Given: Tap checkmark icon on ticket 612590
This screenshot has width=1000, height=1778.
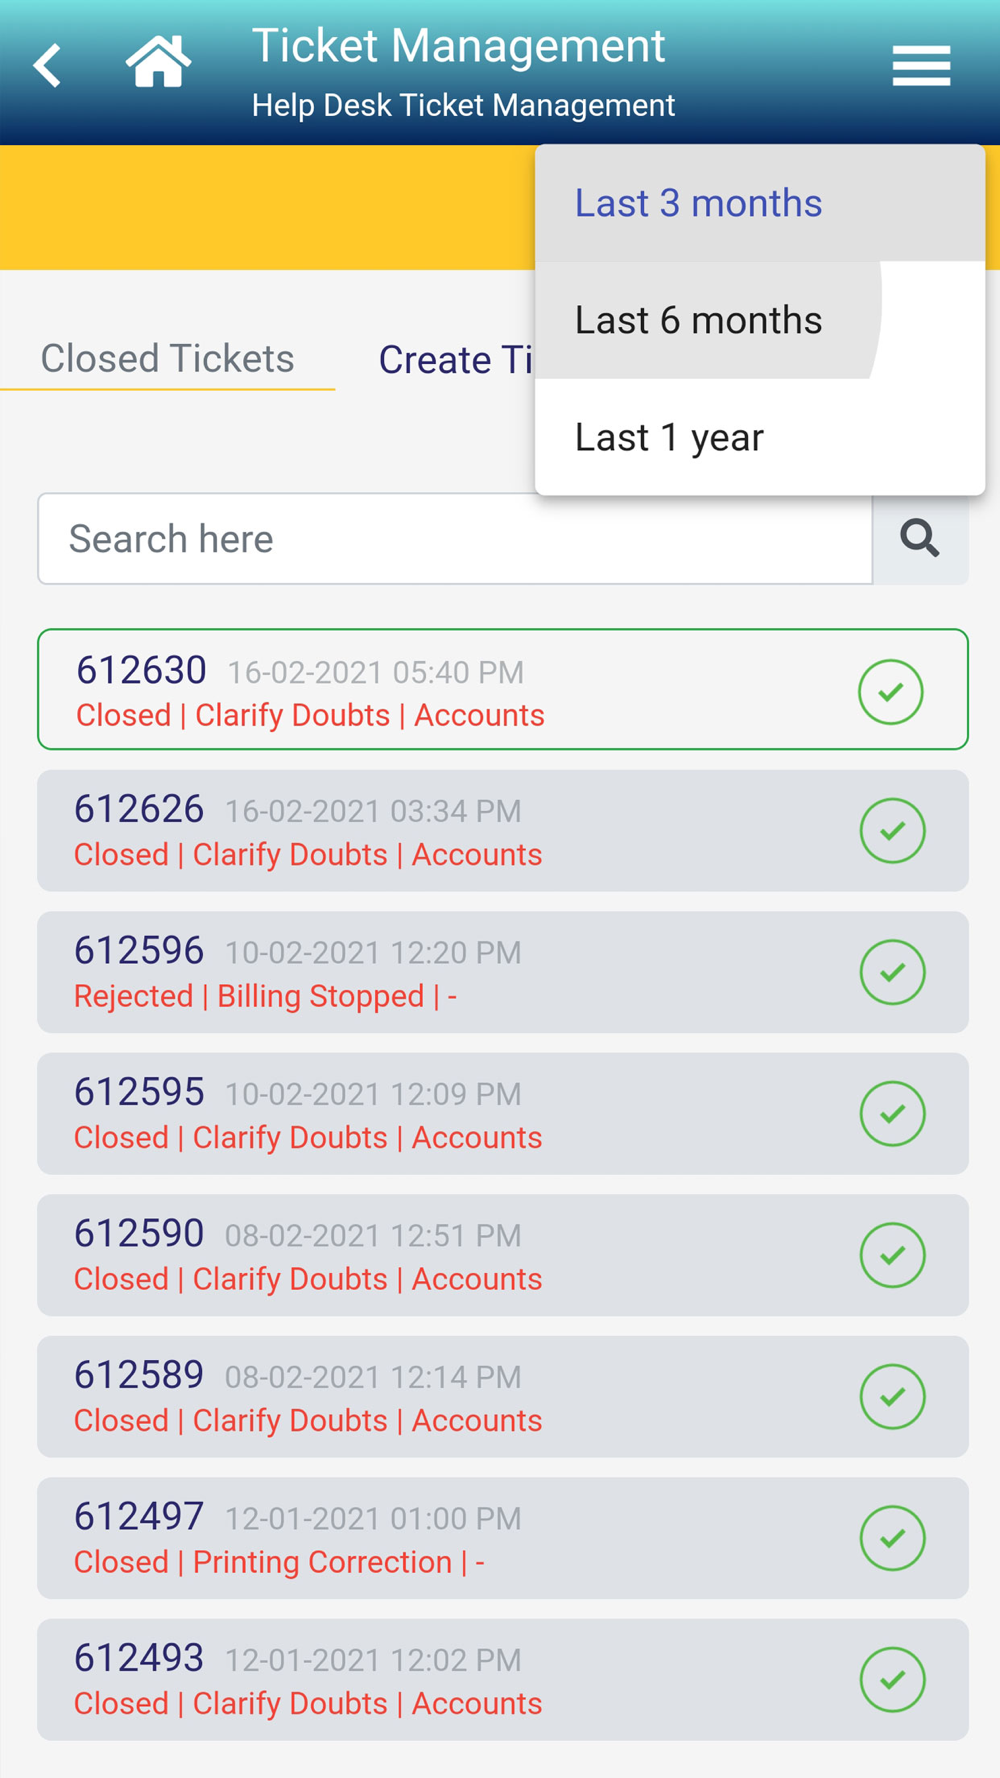Looking at the screenshot, I should (x=892, y=1255).
